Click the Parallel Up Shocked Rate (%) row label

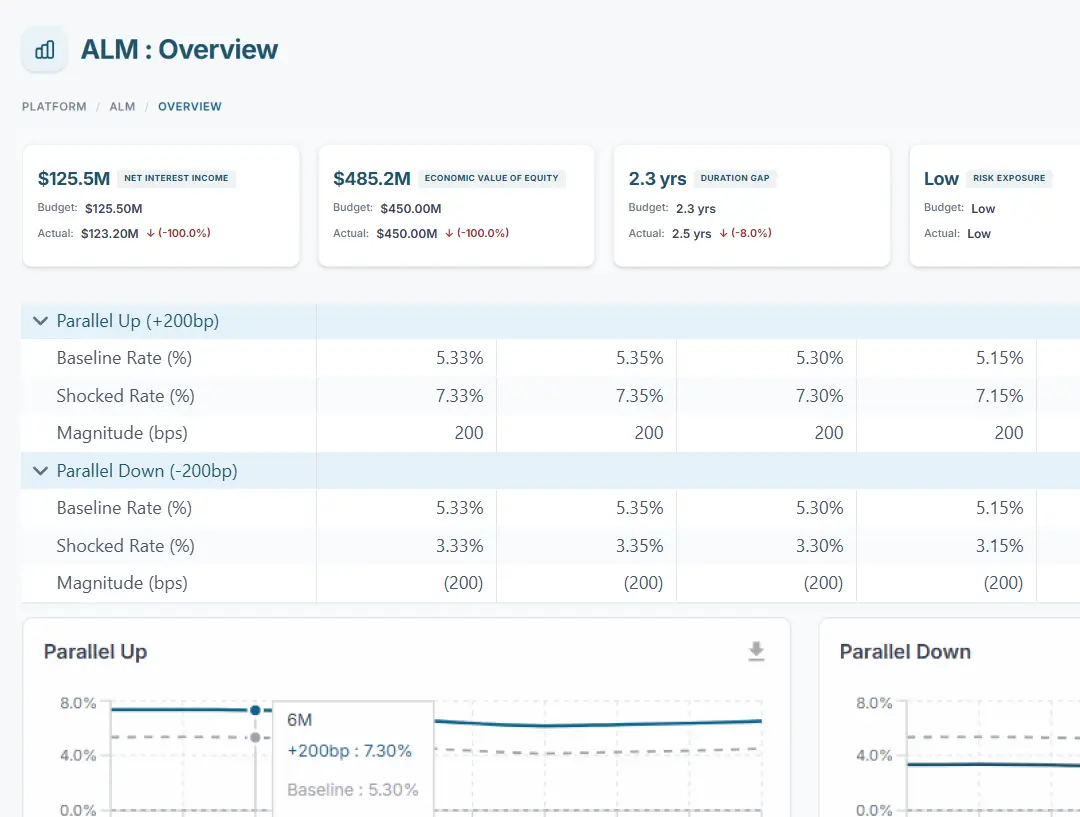(x=125, y=396)
